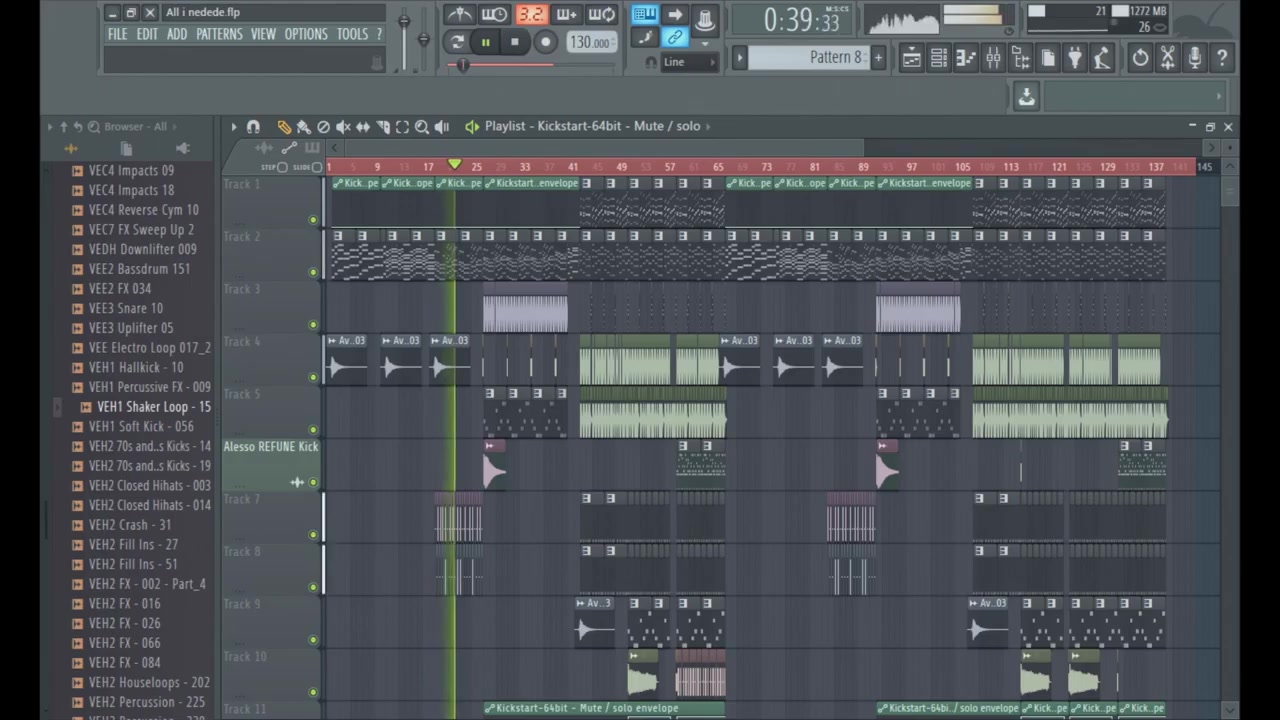1280x720 pixels.
Task: Open the Playlist view from toolbar
Action: click(x=911, y=58)
